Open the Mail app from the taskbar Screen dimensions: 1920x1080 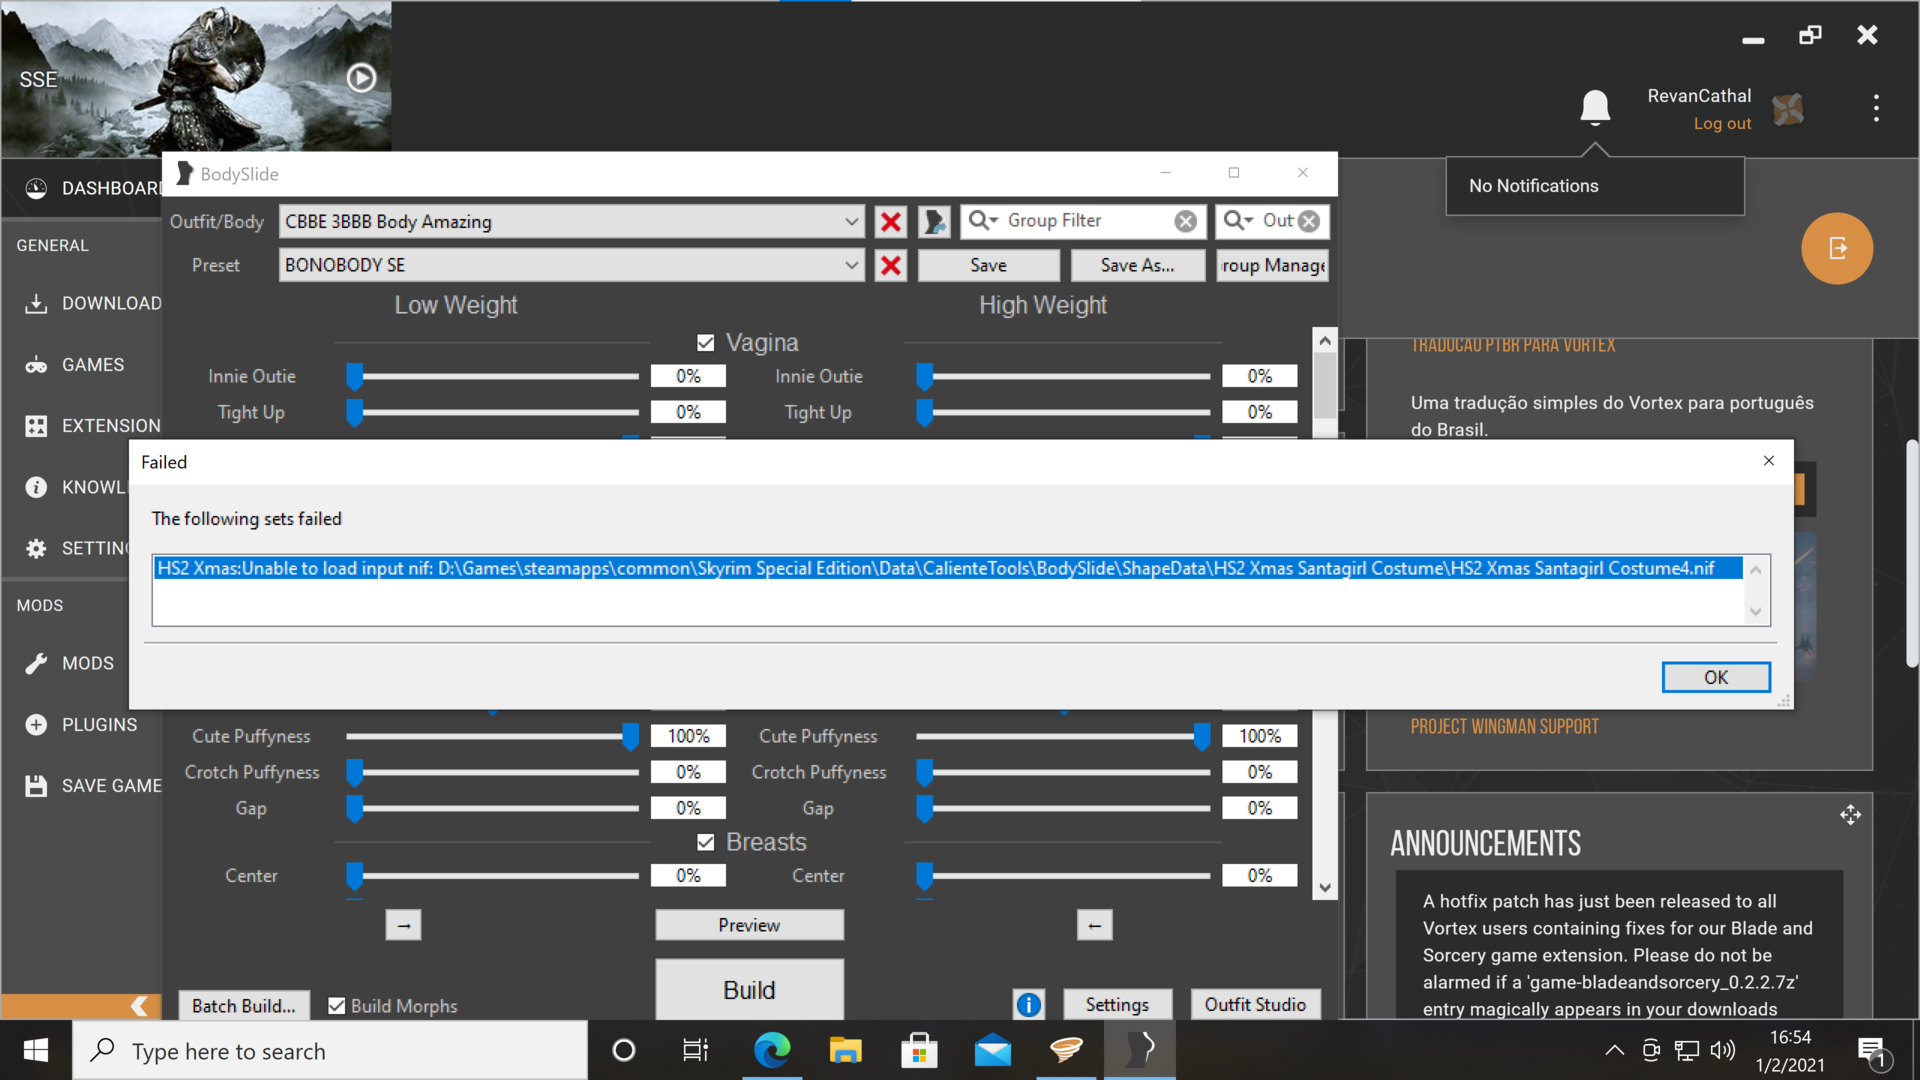992,1051
